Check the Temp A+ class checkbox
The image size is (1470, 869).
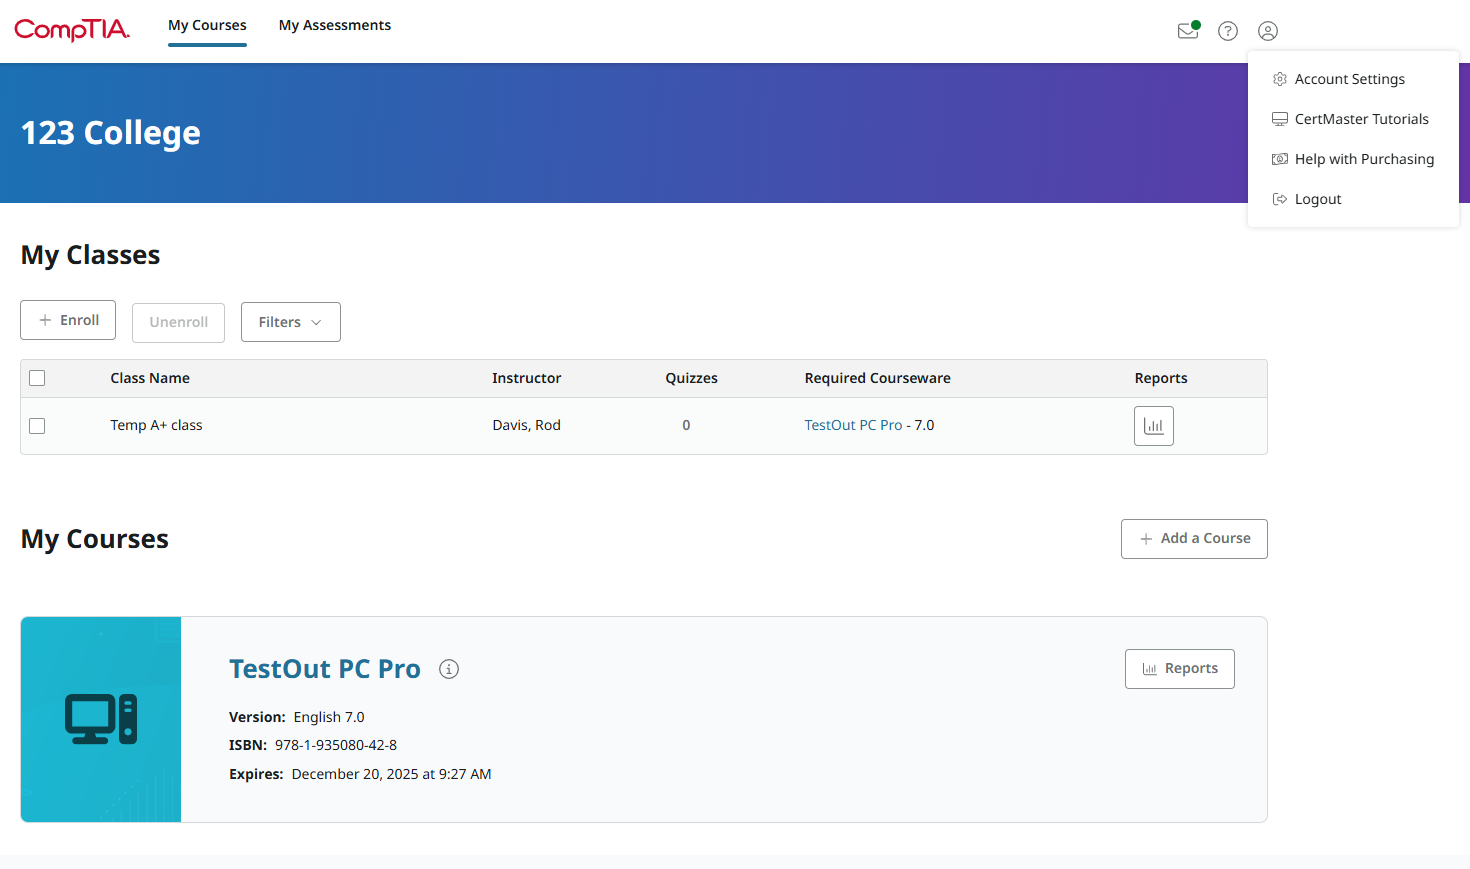point(37,426)
